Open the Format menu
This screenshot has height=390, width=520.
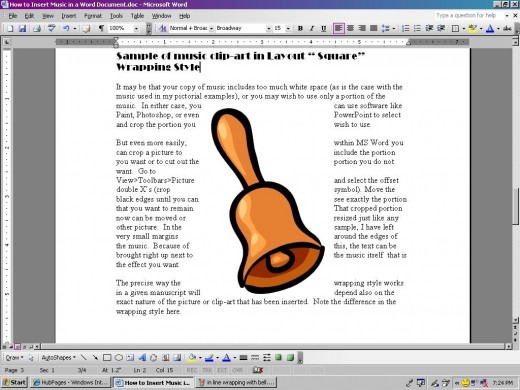tap(93, 16)
